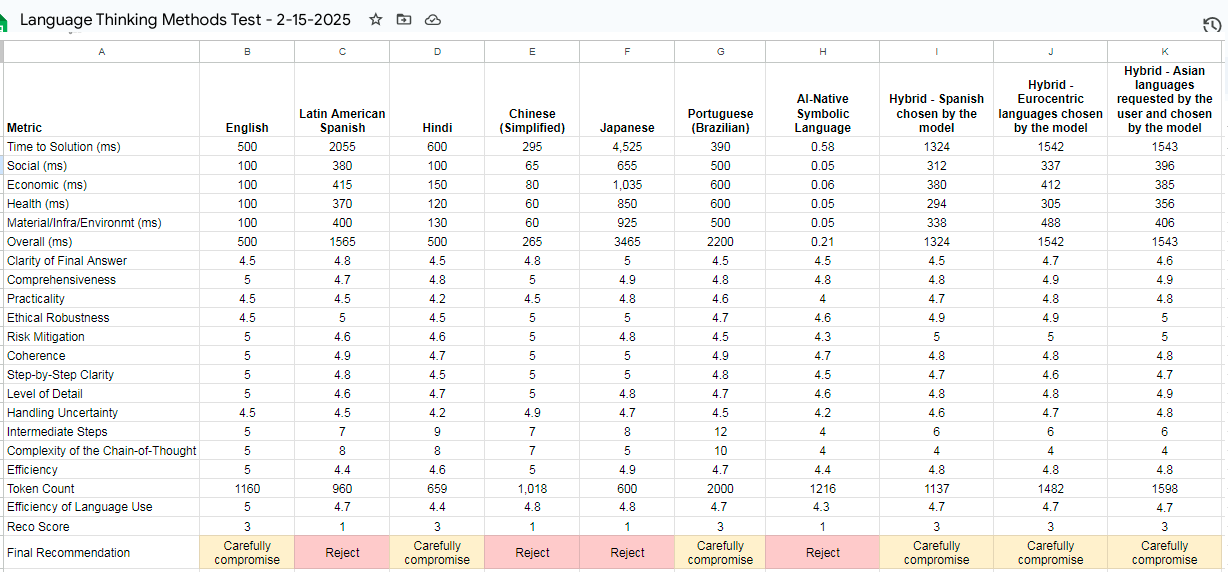The image size is (1228, 573).
Task: Select the 'AI-Native Symbolic Language' heading cell
Action: [x=823, y=100]
